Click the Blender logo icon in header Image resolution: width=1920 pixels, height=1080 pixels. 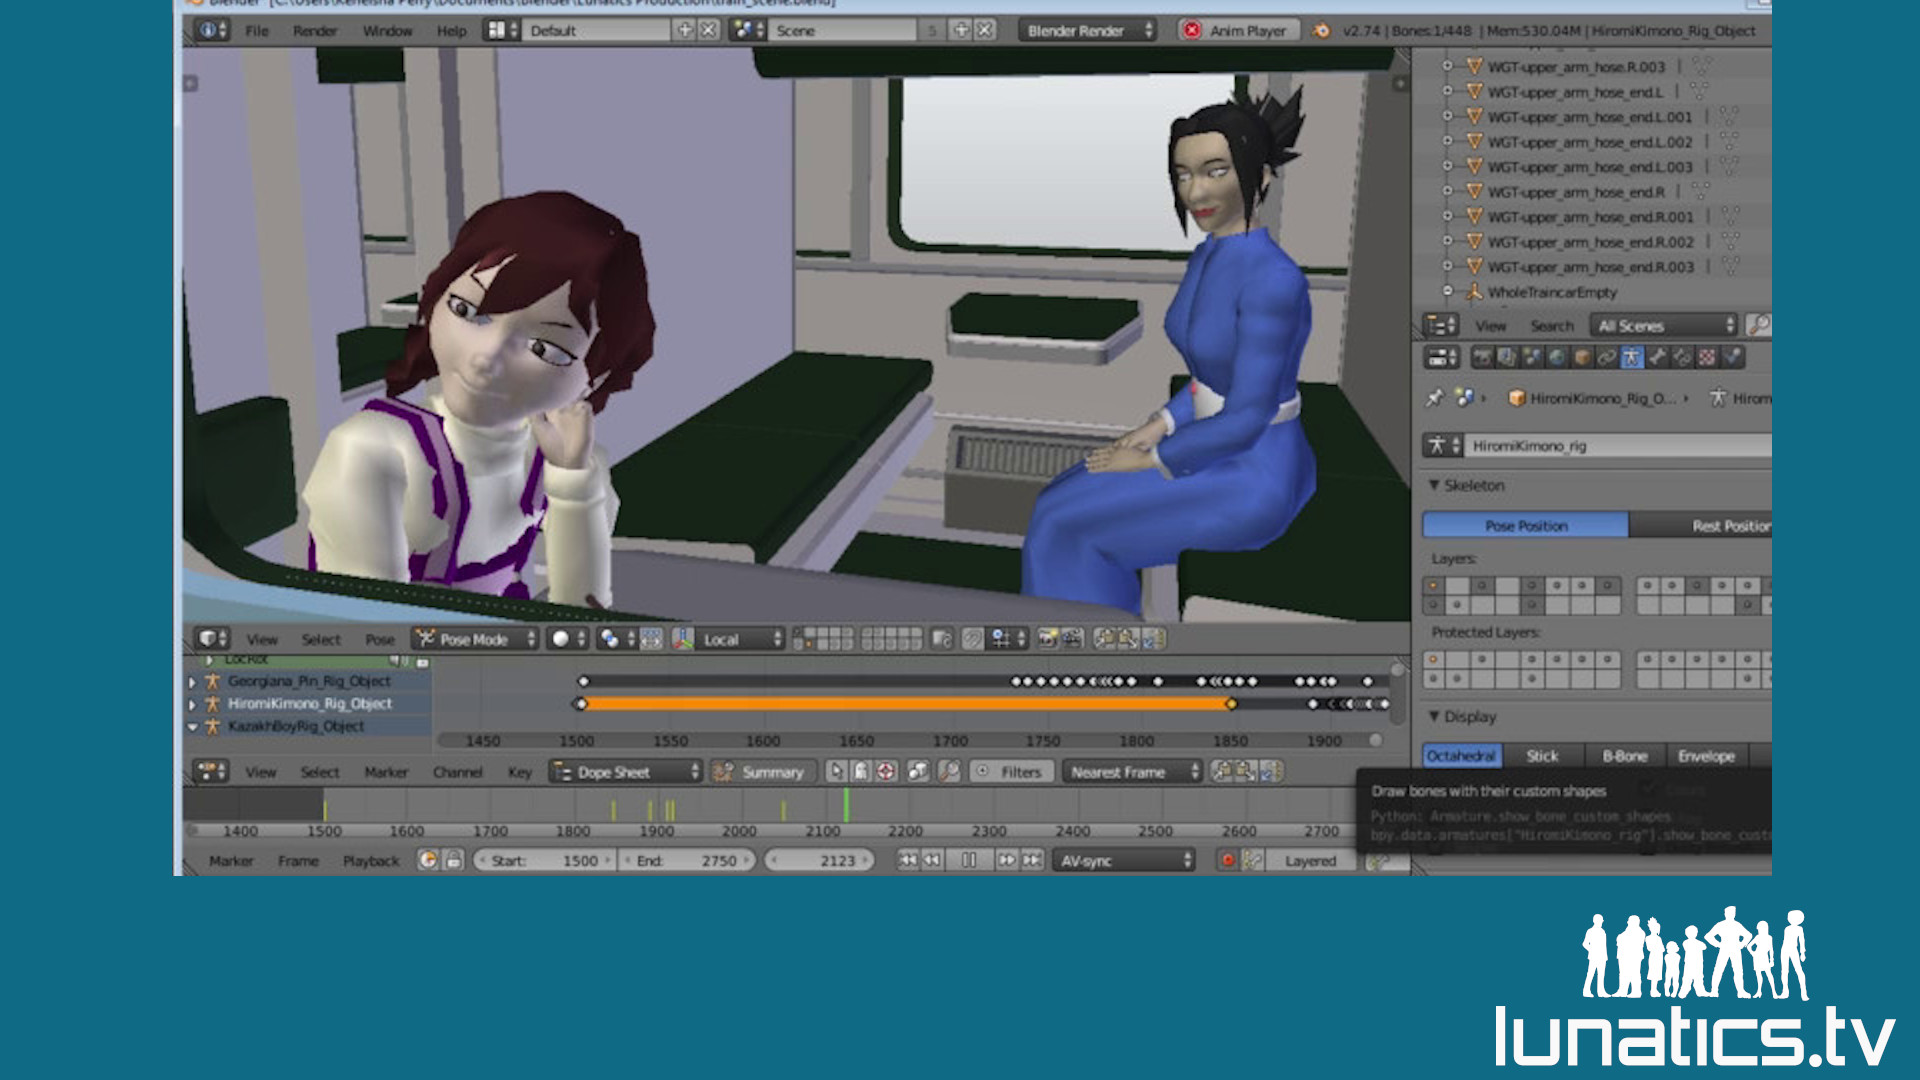1321,31
